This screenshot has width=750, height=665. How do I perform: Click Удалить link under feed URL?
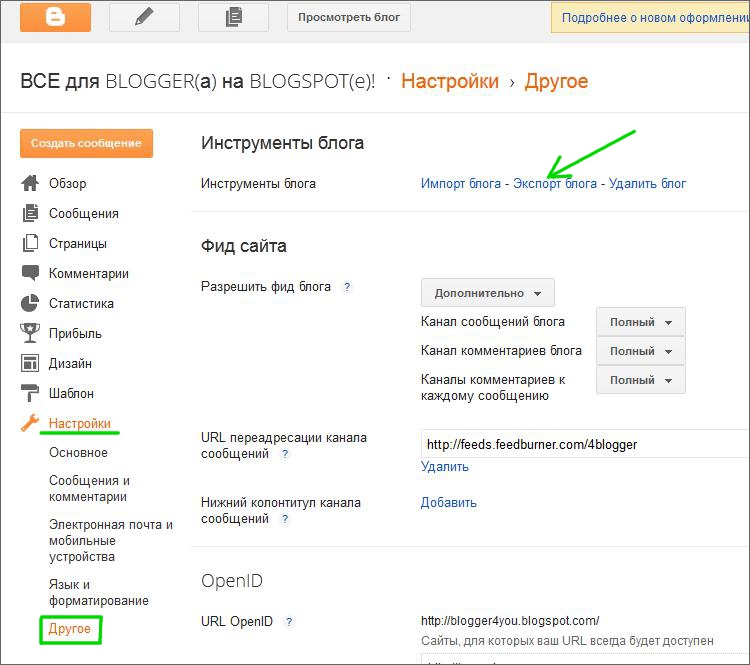tap(445, 466)
